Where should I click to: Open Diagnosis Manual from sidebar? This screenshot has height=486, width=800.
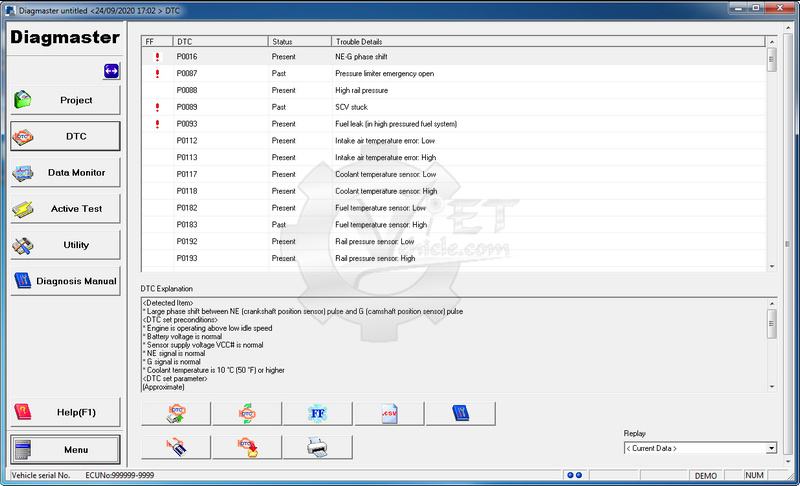[x=65, y=281]
